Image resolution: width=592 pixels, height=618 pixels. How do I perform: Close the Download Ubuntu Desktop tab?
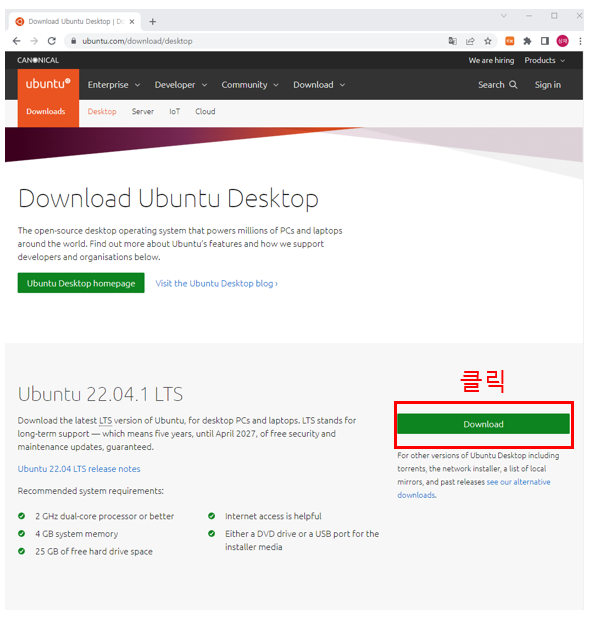132,22
